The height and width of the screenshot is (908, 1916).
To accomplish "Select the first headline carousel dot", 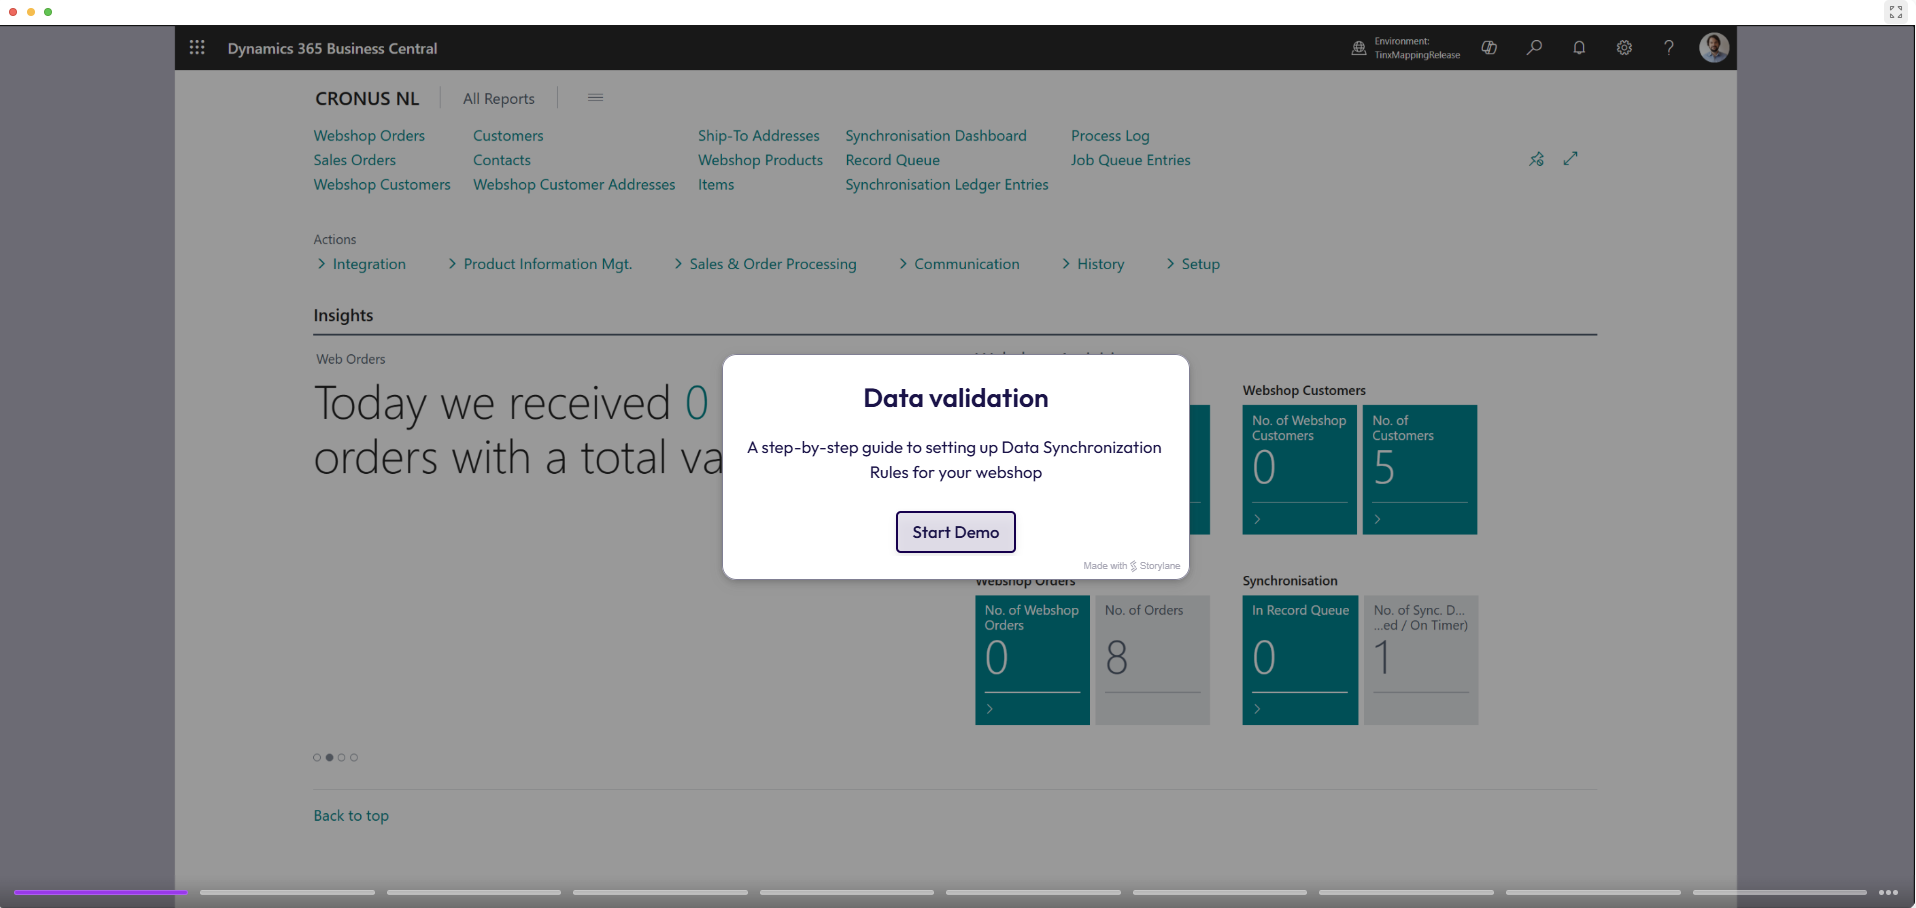I will 317,757.
